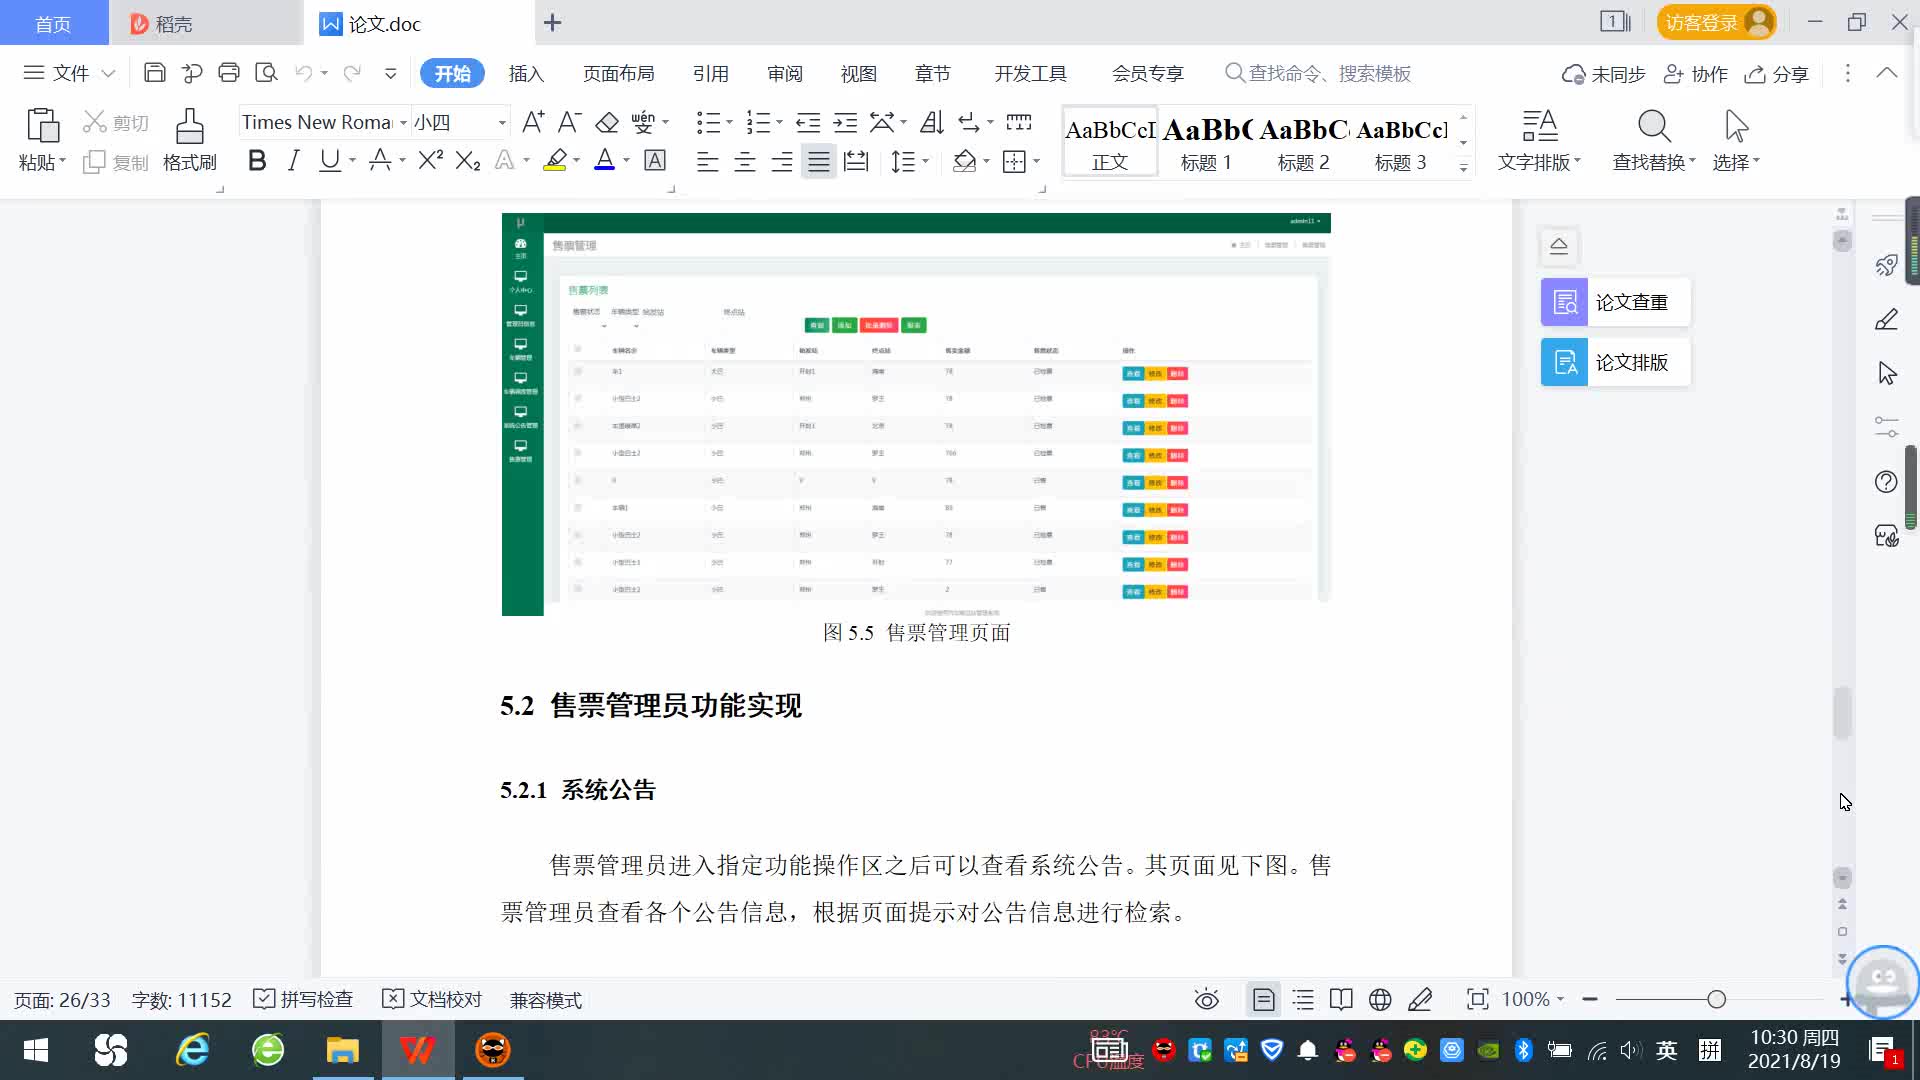This screenshot has height=1080, width=1920.
Task: Click the 论文排版 button
Action: (1615, 362)
